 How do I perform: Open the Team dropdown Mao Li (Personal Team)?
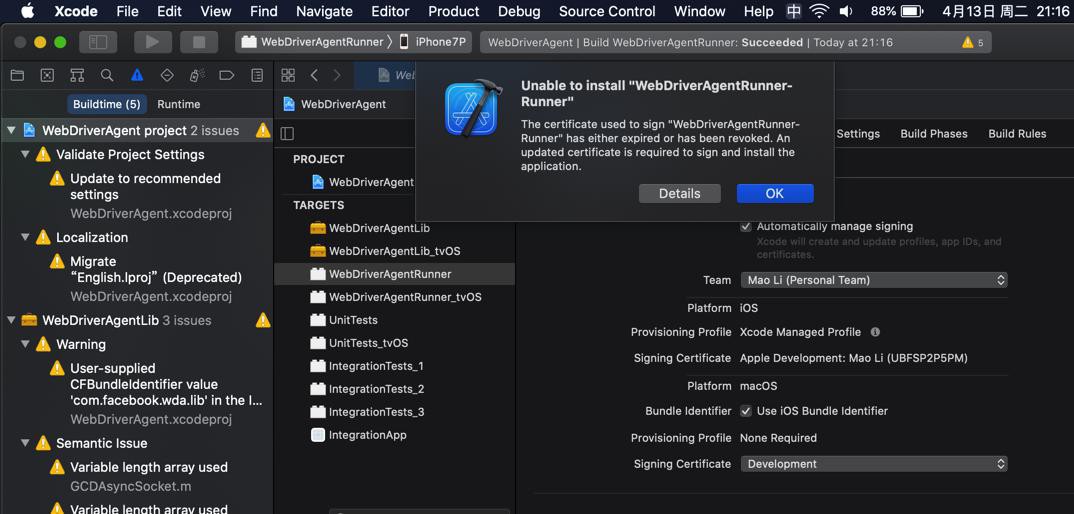coord(874,280)
